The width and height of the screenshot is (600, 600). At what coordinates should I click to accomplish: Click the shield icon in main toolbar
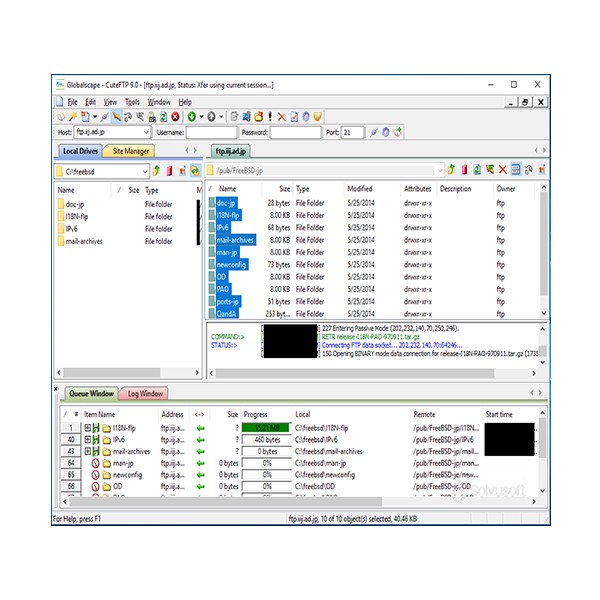pos(317,117)
